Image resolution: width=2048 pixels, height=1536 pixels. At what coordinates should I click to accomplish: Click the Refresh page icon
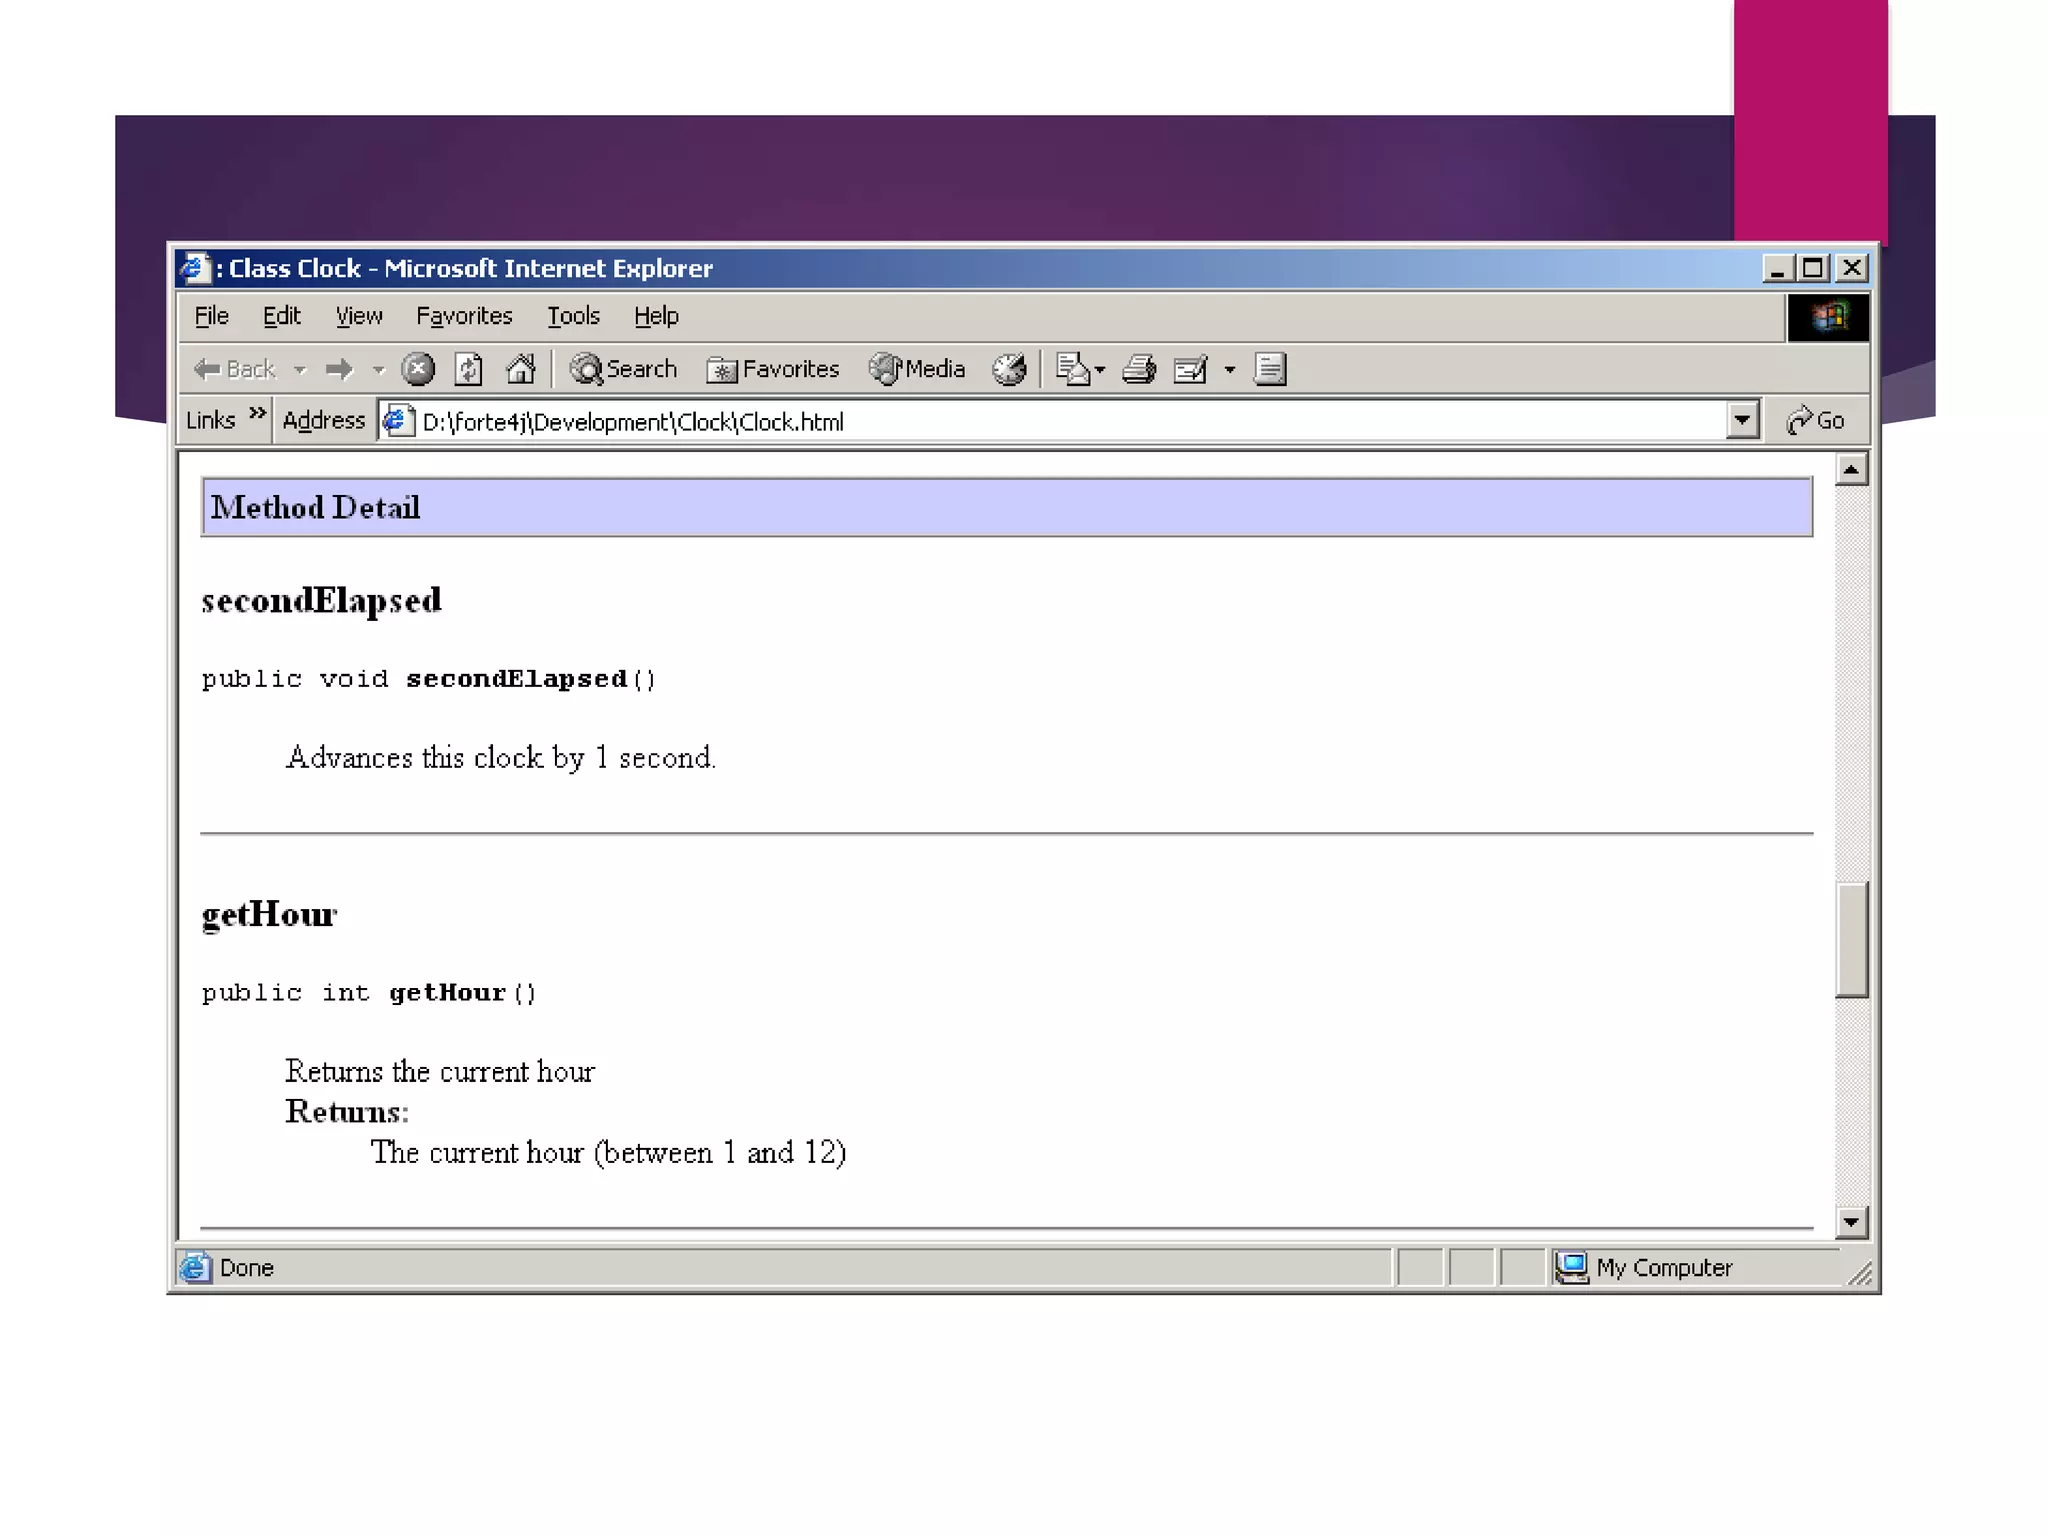coord(469,369)
